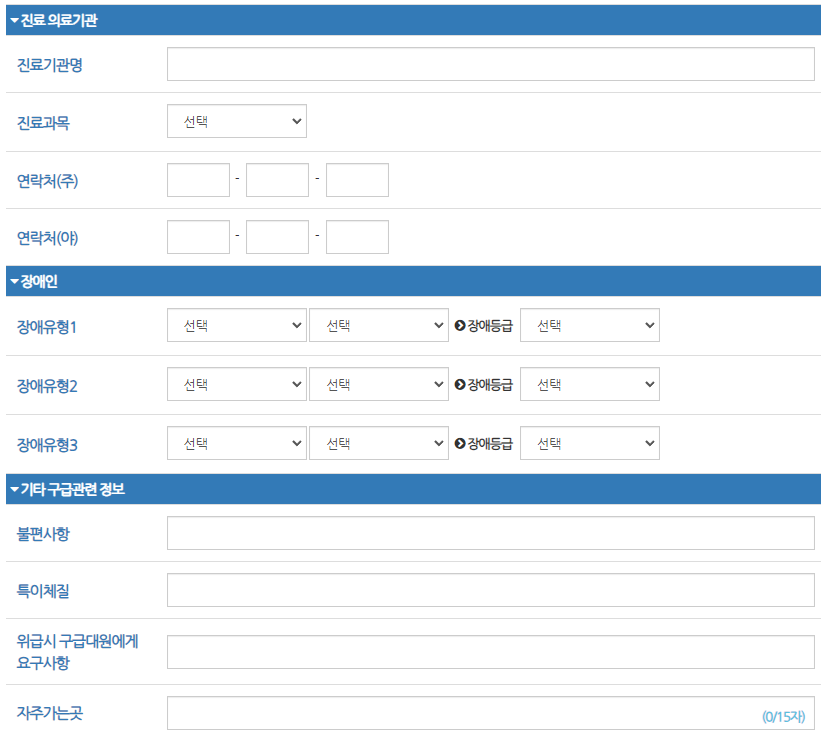Click the 진료기관명 label
Image resolution: width=821 pixels, height=737 pixels.
click(x=50, y=65)
